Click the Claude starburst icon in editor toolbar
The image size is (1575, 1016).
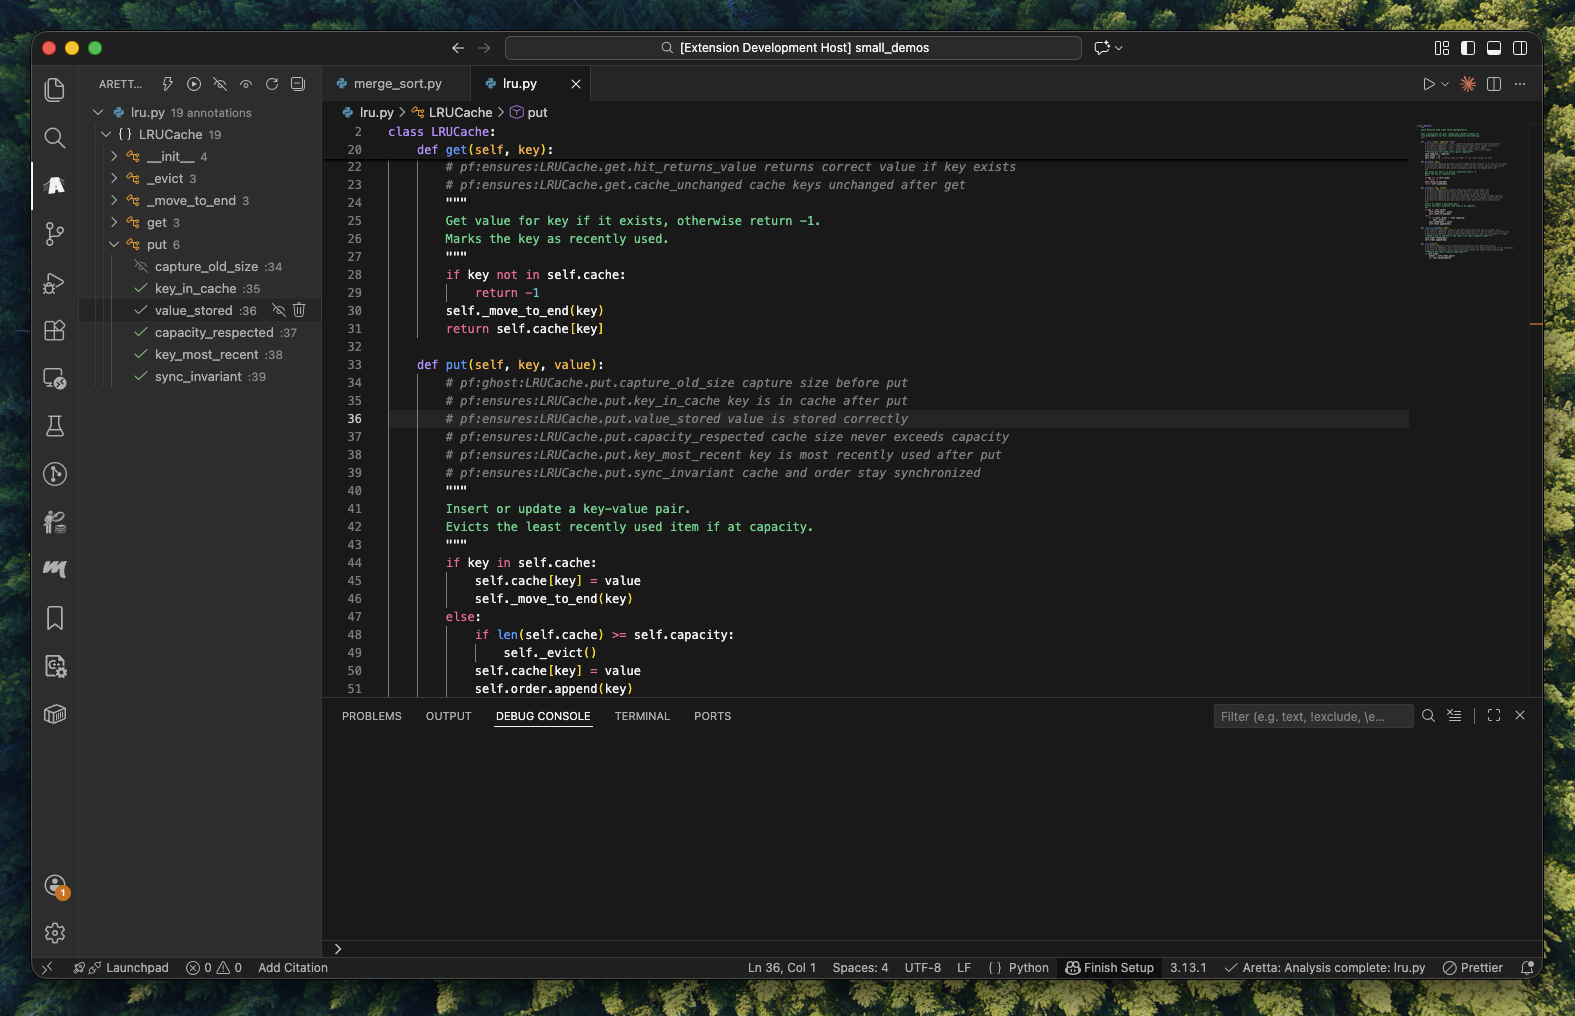[1467, 84]
